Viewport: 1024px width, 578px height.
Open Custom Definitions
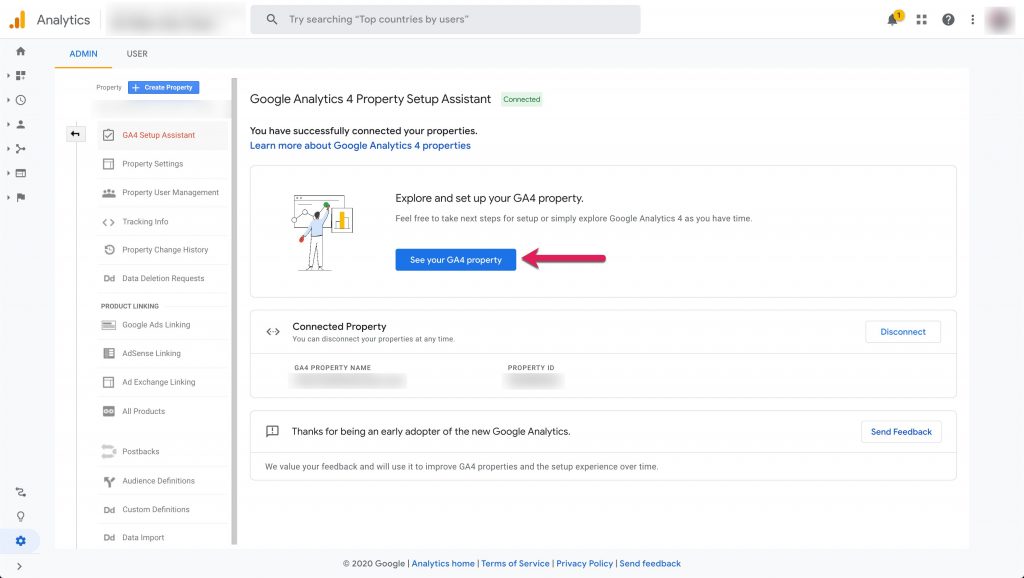[x=163, y=509]
